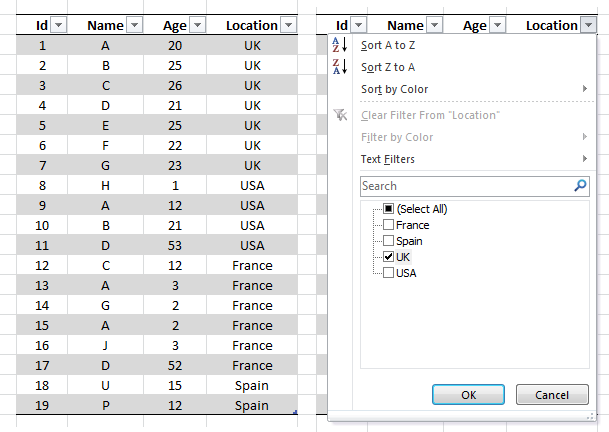This screenshot has height=432, width=609.
Task: Open the Name filter dropdown in left table
Action: (x=134, y=25)
